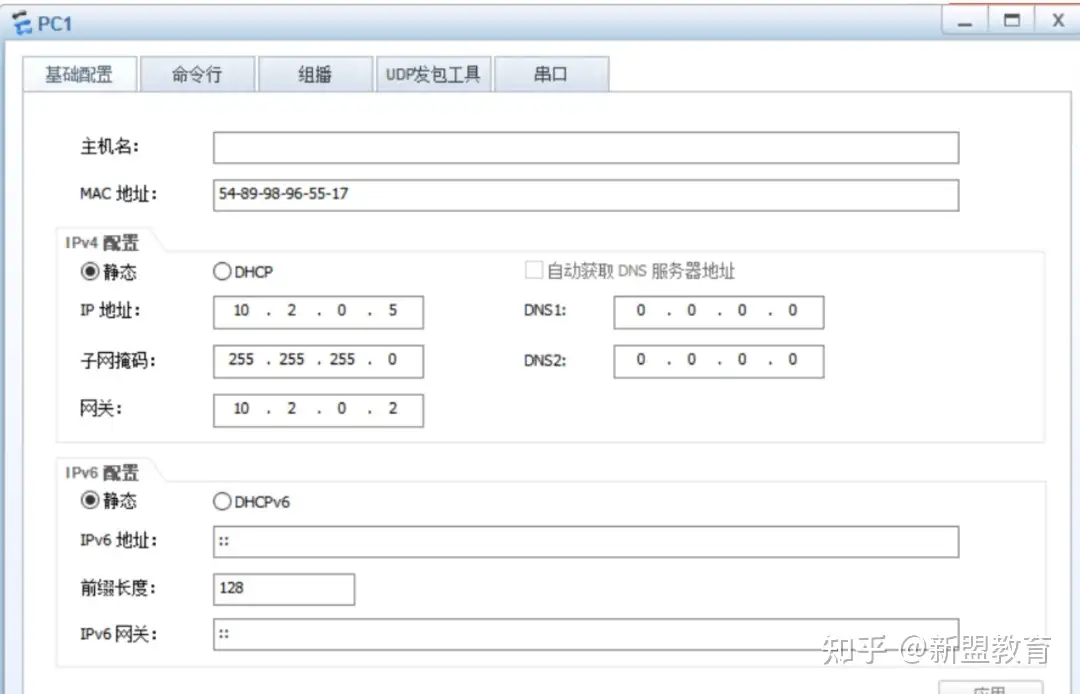1080x694 pixels.
Task: Click the IPv6 地址 input field
Action: pyautogui.click(x=586, y=542)
